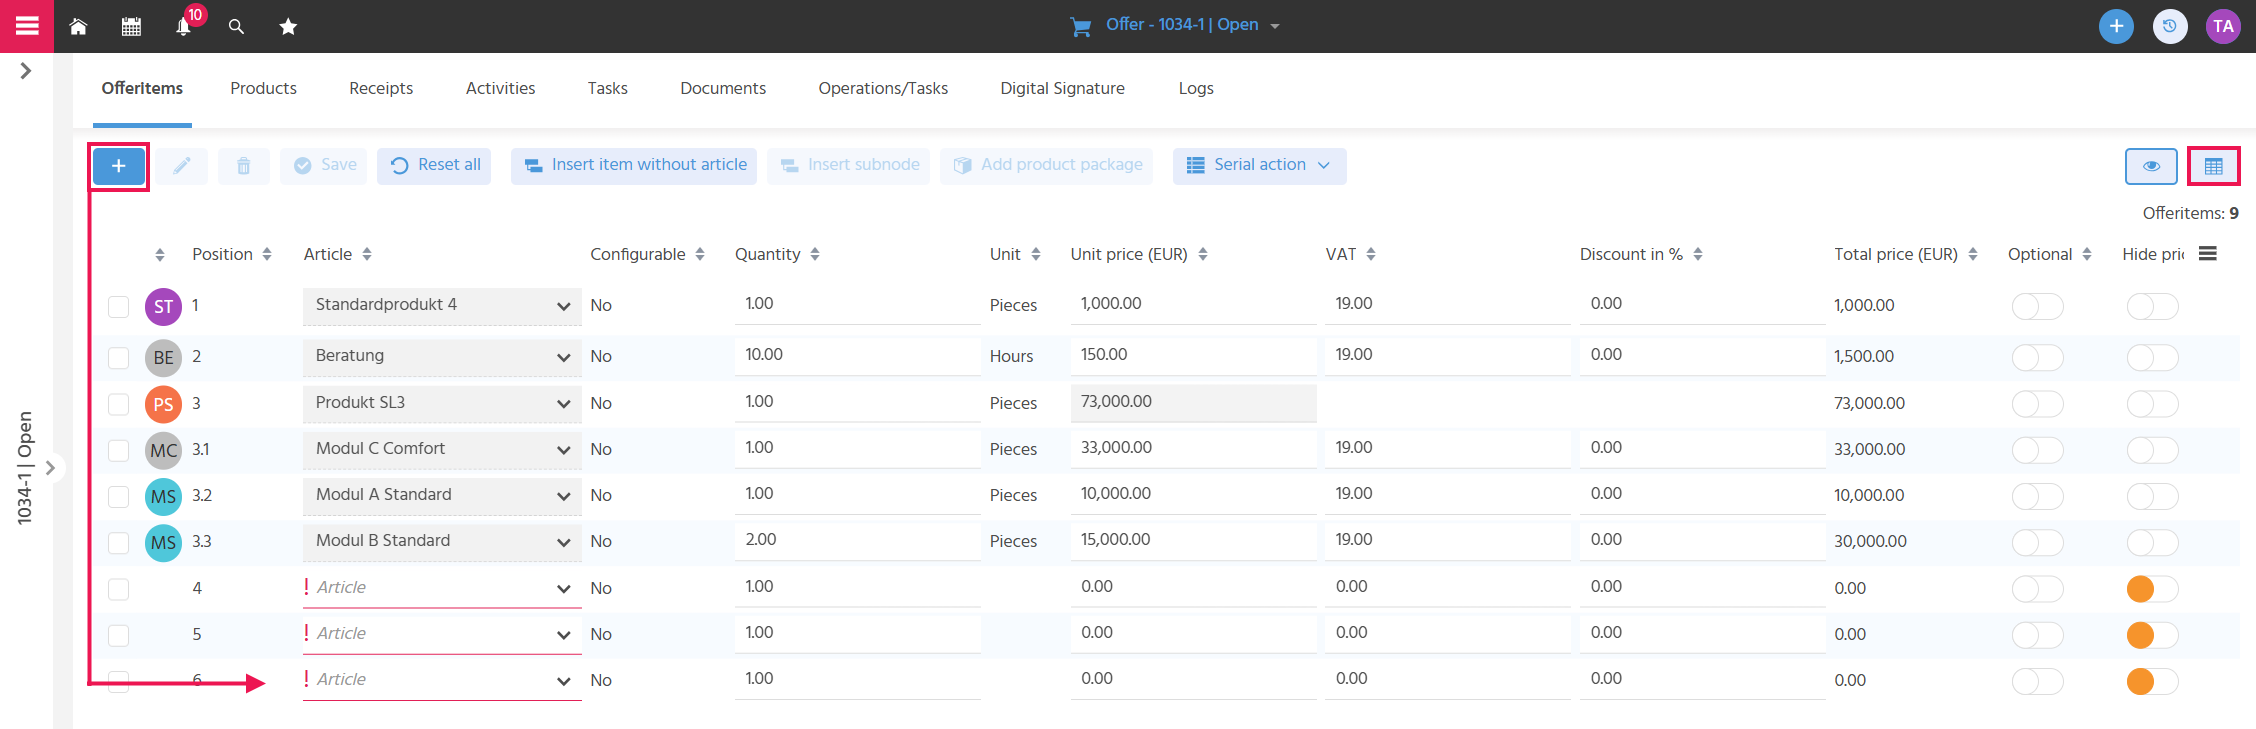Open the calendar icon
2256x729 pixels.
coord(131,27)
